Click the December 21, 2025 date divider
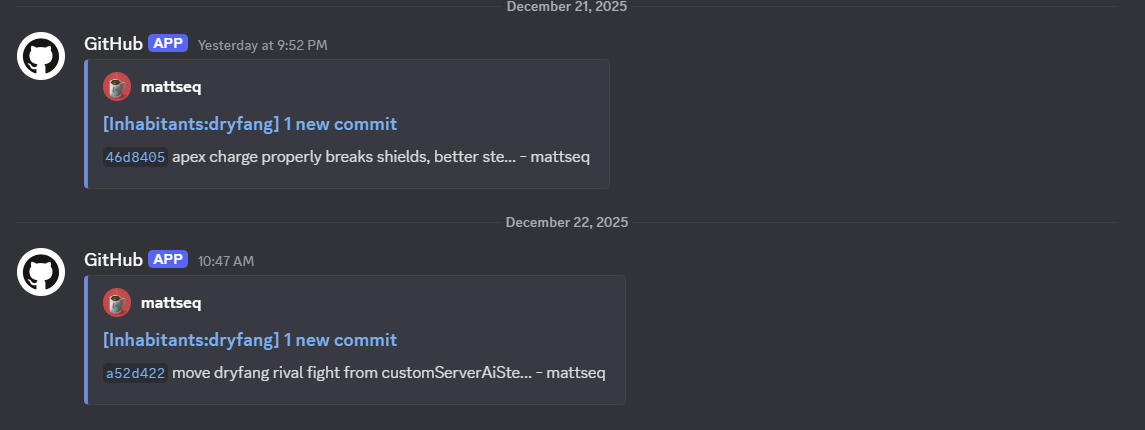1145x430 pixels. click(x=567, y=6)
